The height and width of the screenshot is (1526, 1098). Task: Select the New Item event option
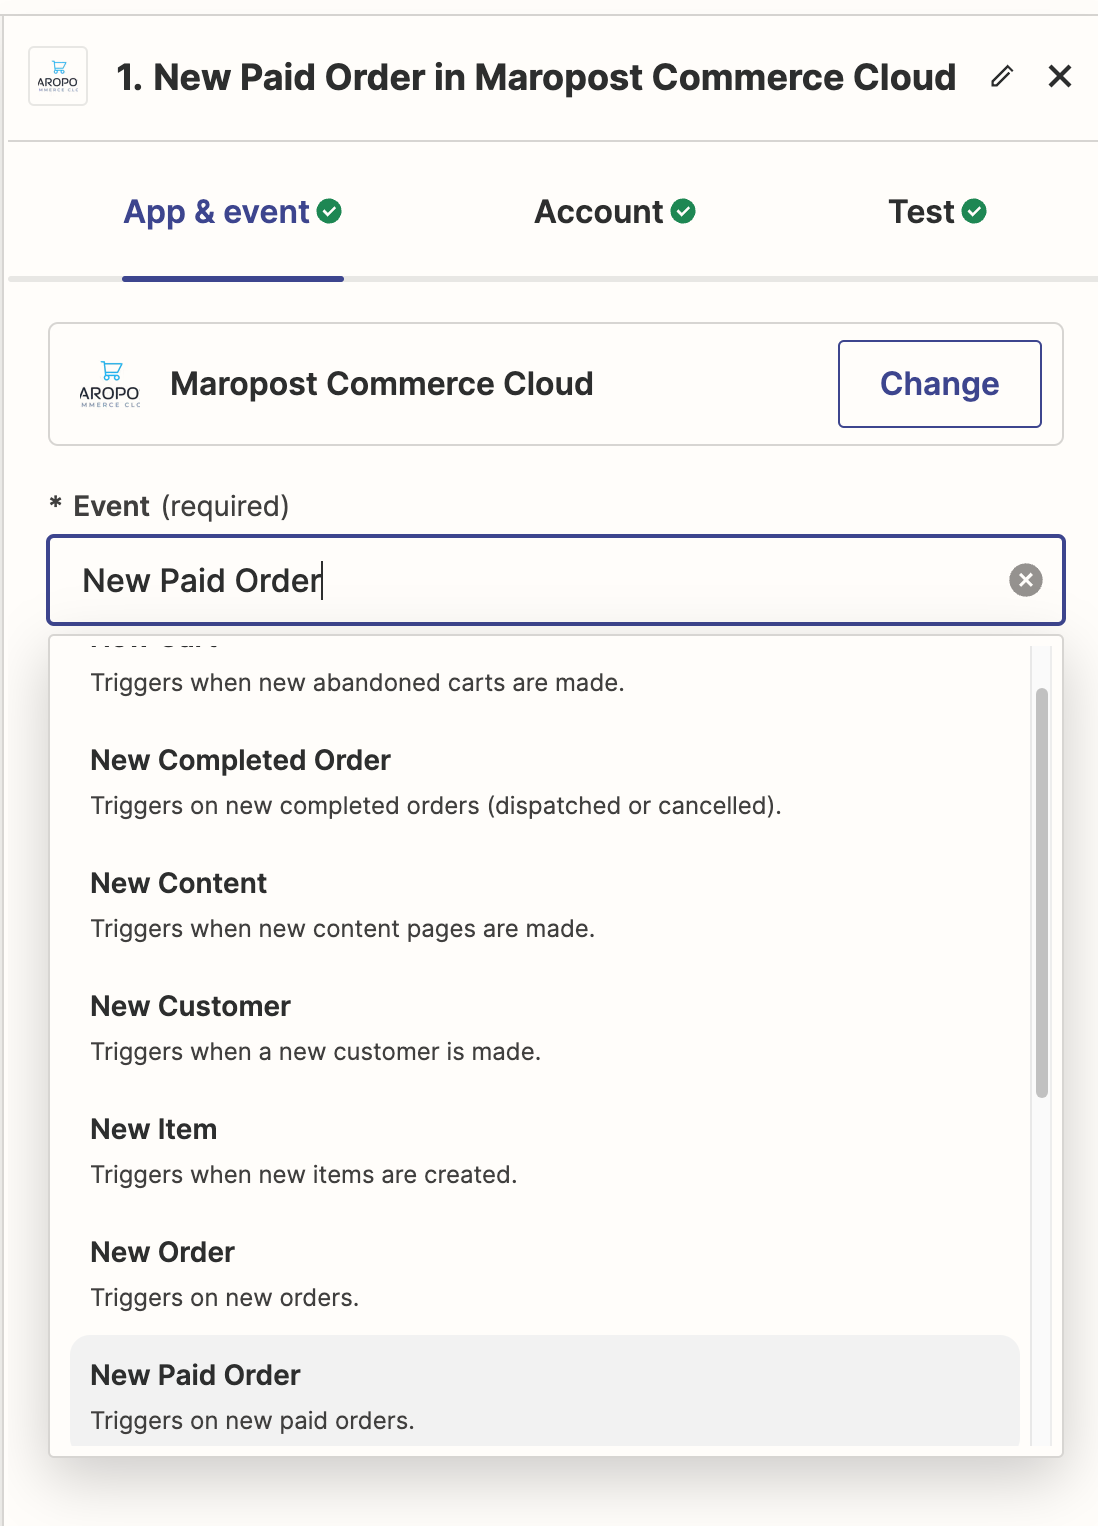point(545,1151)
